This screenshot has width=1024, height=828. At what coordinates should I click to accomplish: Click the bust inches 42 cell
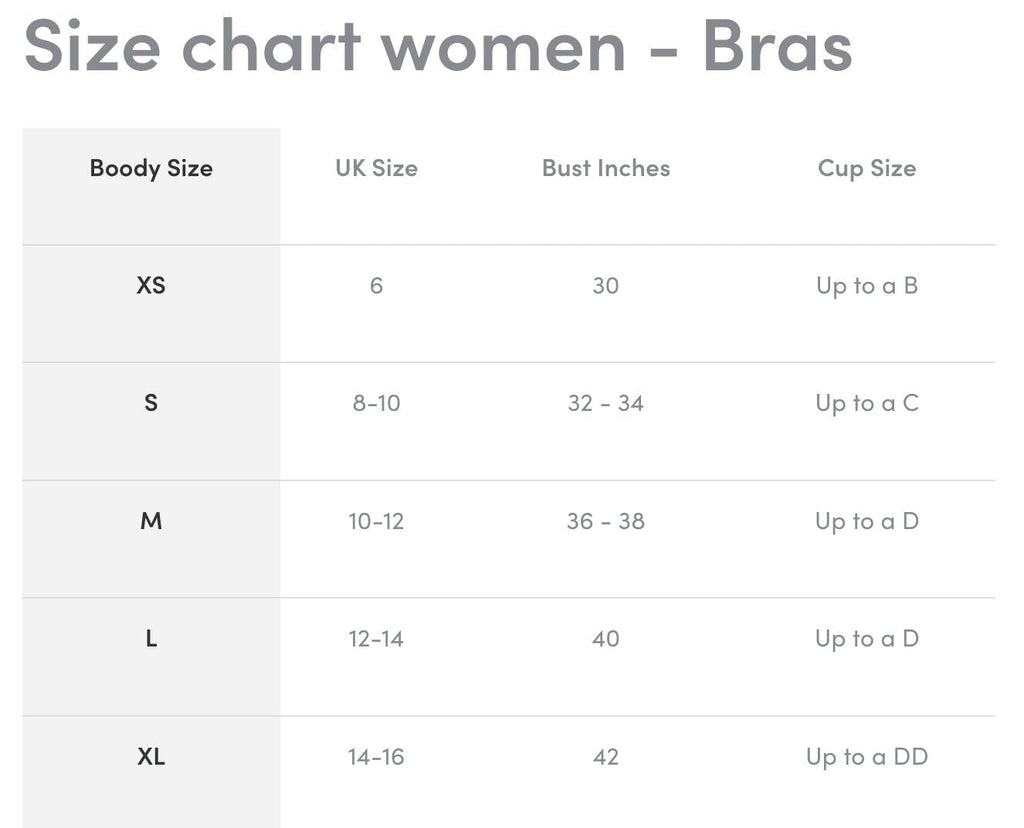[606, 757]
